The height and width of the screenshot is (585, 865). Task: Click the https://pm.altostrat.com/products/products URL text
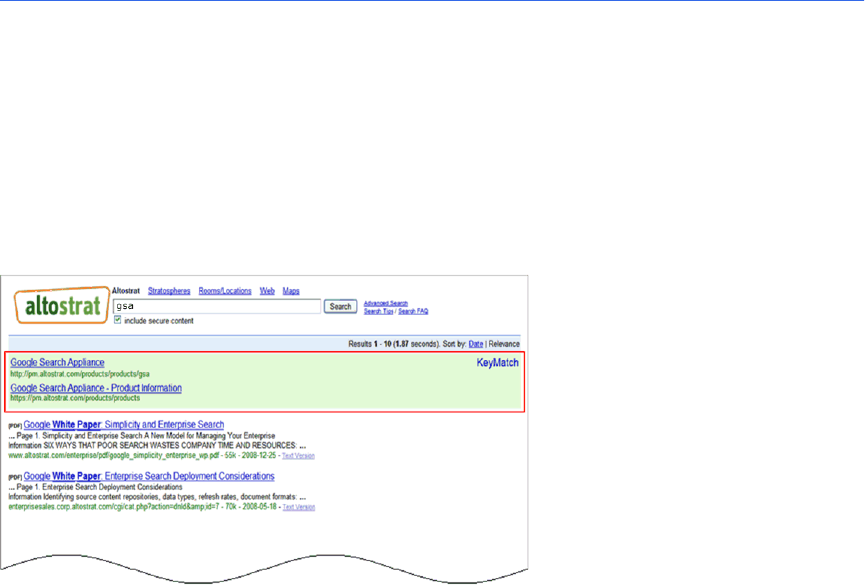[75, 398]
